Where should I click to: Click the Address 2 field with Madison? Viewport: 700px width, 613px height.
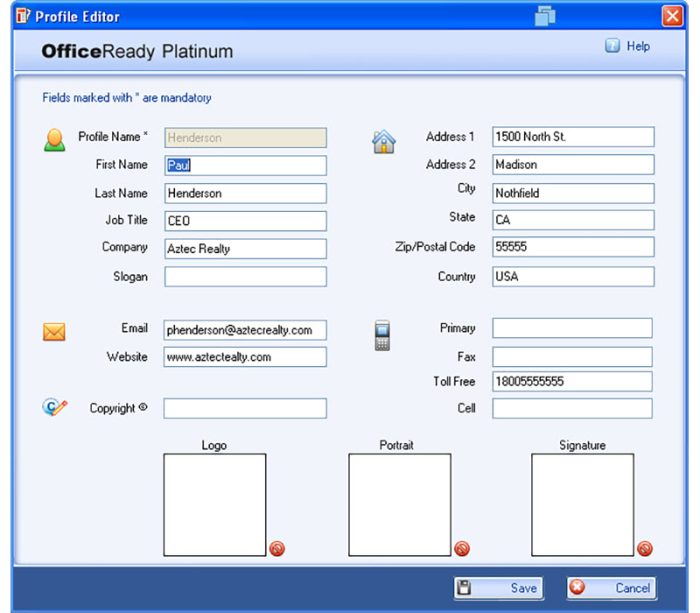[x=573, y=164]
